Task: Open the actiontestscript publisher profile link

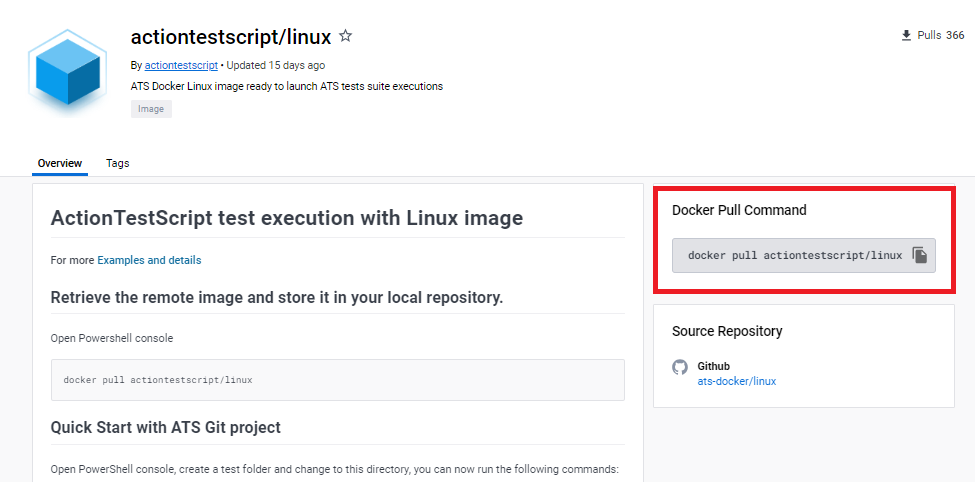Action: point(181,65)
